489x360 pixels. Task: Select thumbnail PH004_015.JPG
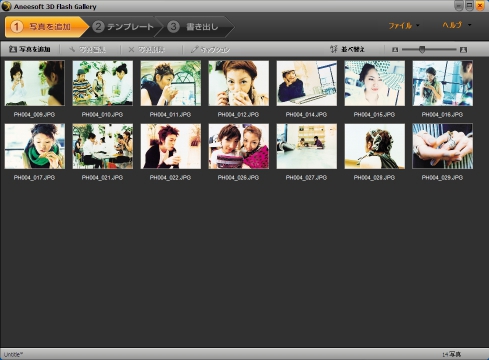point(375,83)
